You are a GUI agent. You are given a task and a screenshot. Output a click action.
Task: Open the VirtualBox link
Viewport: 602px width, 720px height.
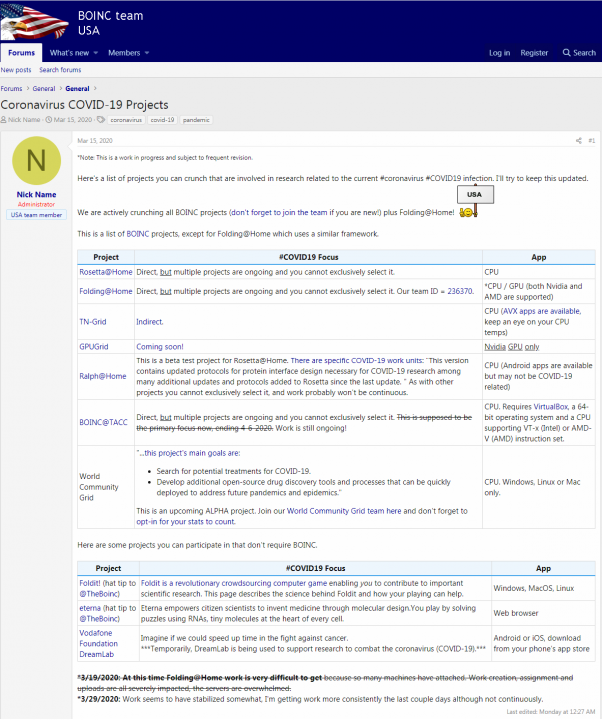(x=551, y=406)
